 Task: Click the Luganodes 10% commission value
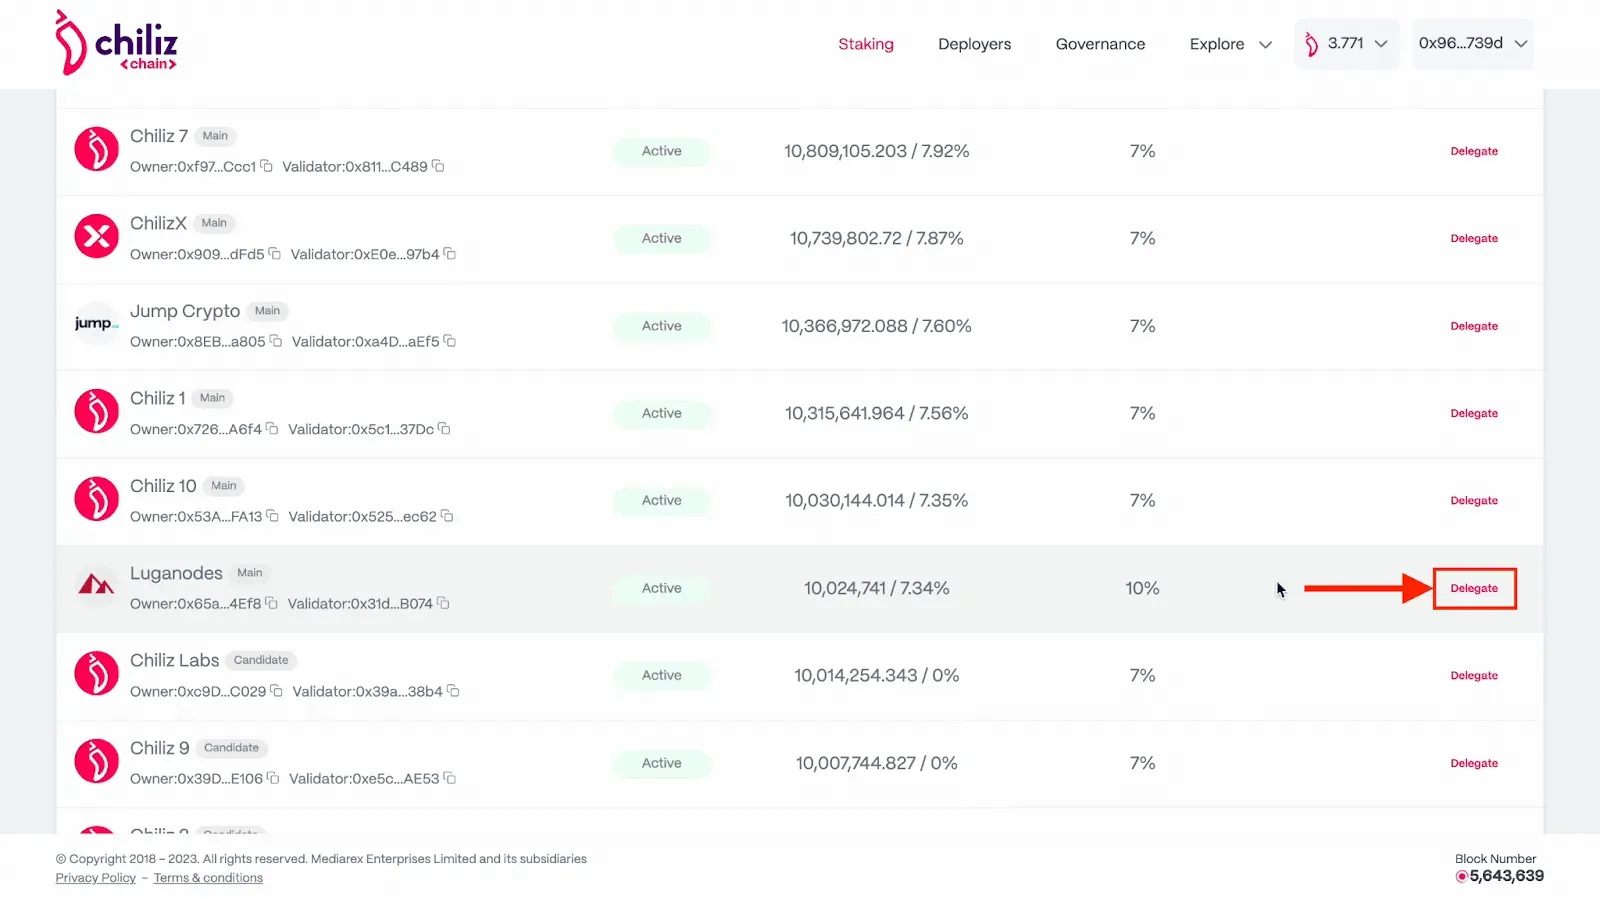click(1142, 588)
